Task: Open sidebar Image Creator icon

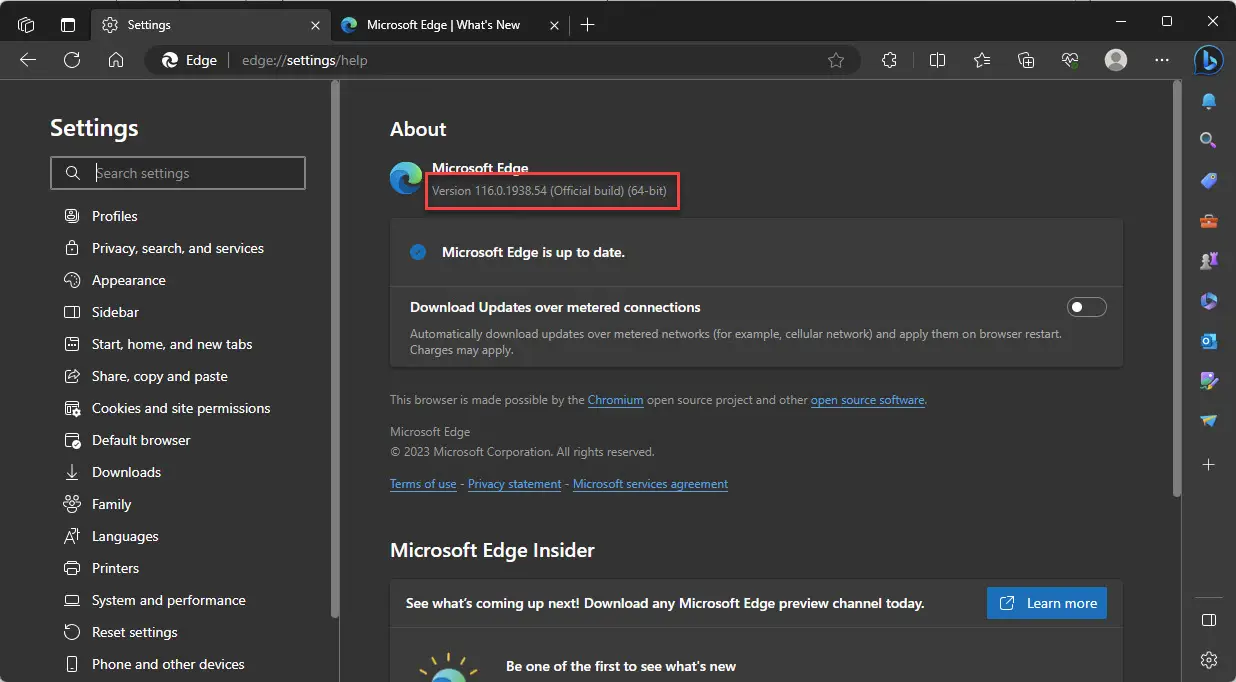Action: click(1209, 381)
